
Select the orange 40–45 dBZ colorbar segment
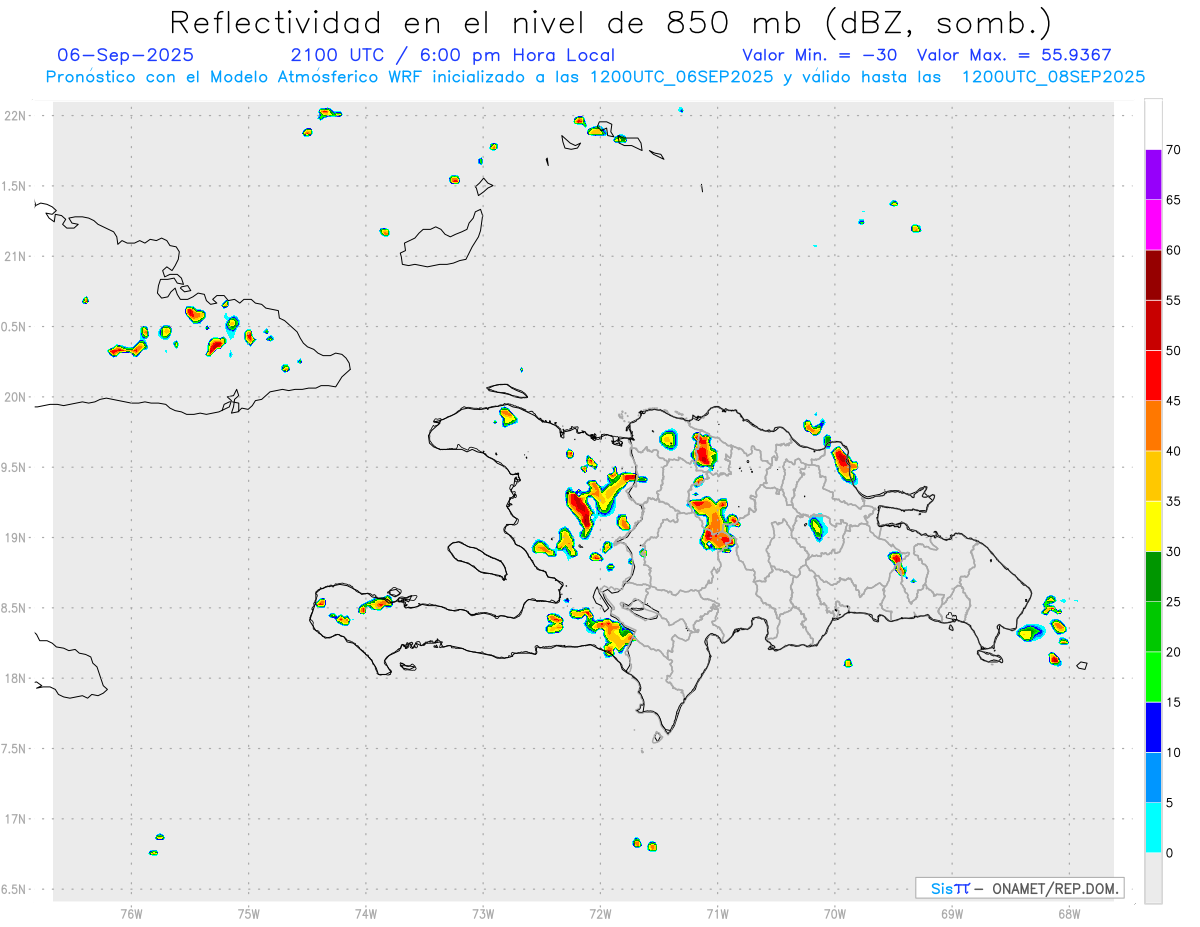coord(1153,425)
